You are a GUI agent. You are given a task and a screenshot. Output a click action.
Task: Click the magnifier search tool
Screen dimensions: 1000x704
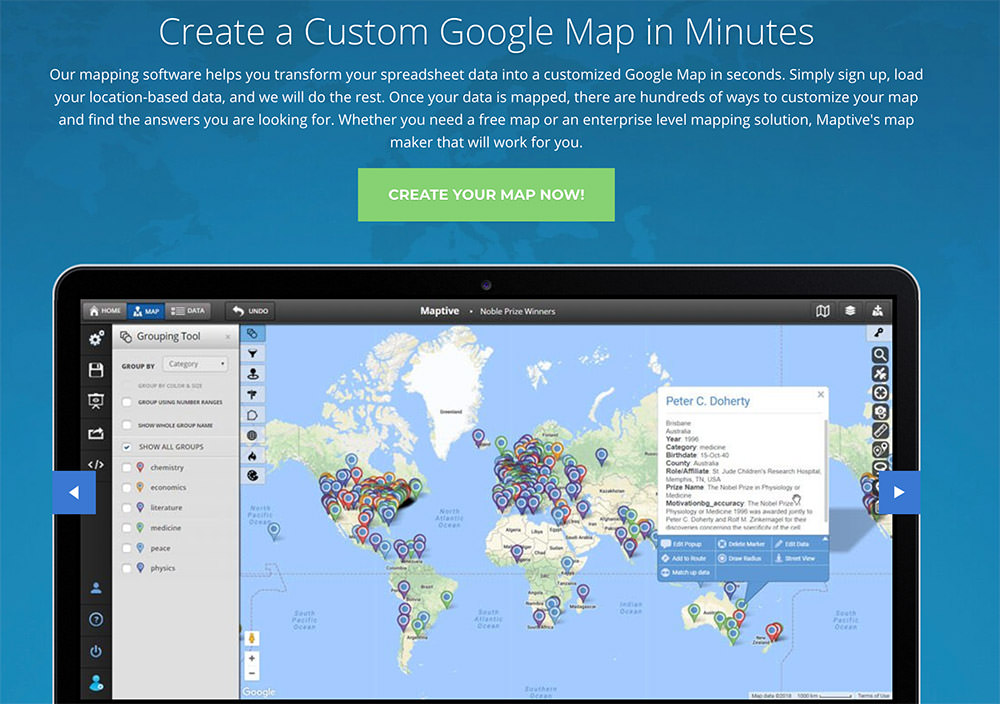(x=880, y=355)
